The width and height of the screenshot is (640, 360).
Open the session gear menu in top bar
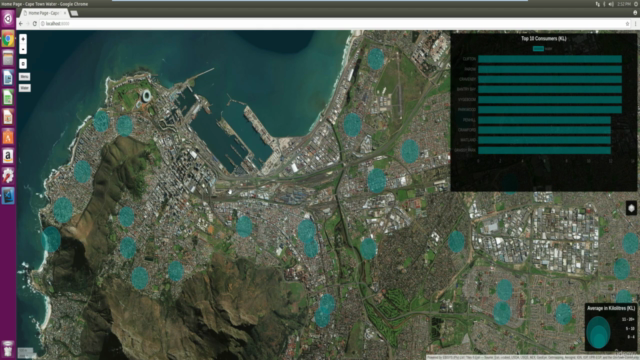point(636,4)
